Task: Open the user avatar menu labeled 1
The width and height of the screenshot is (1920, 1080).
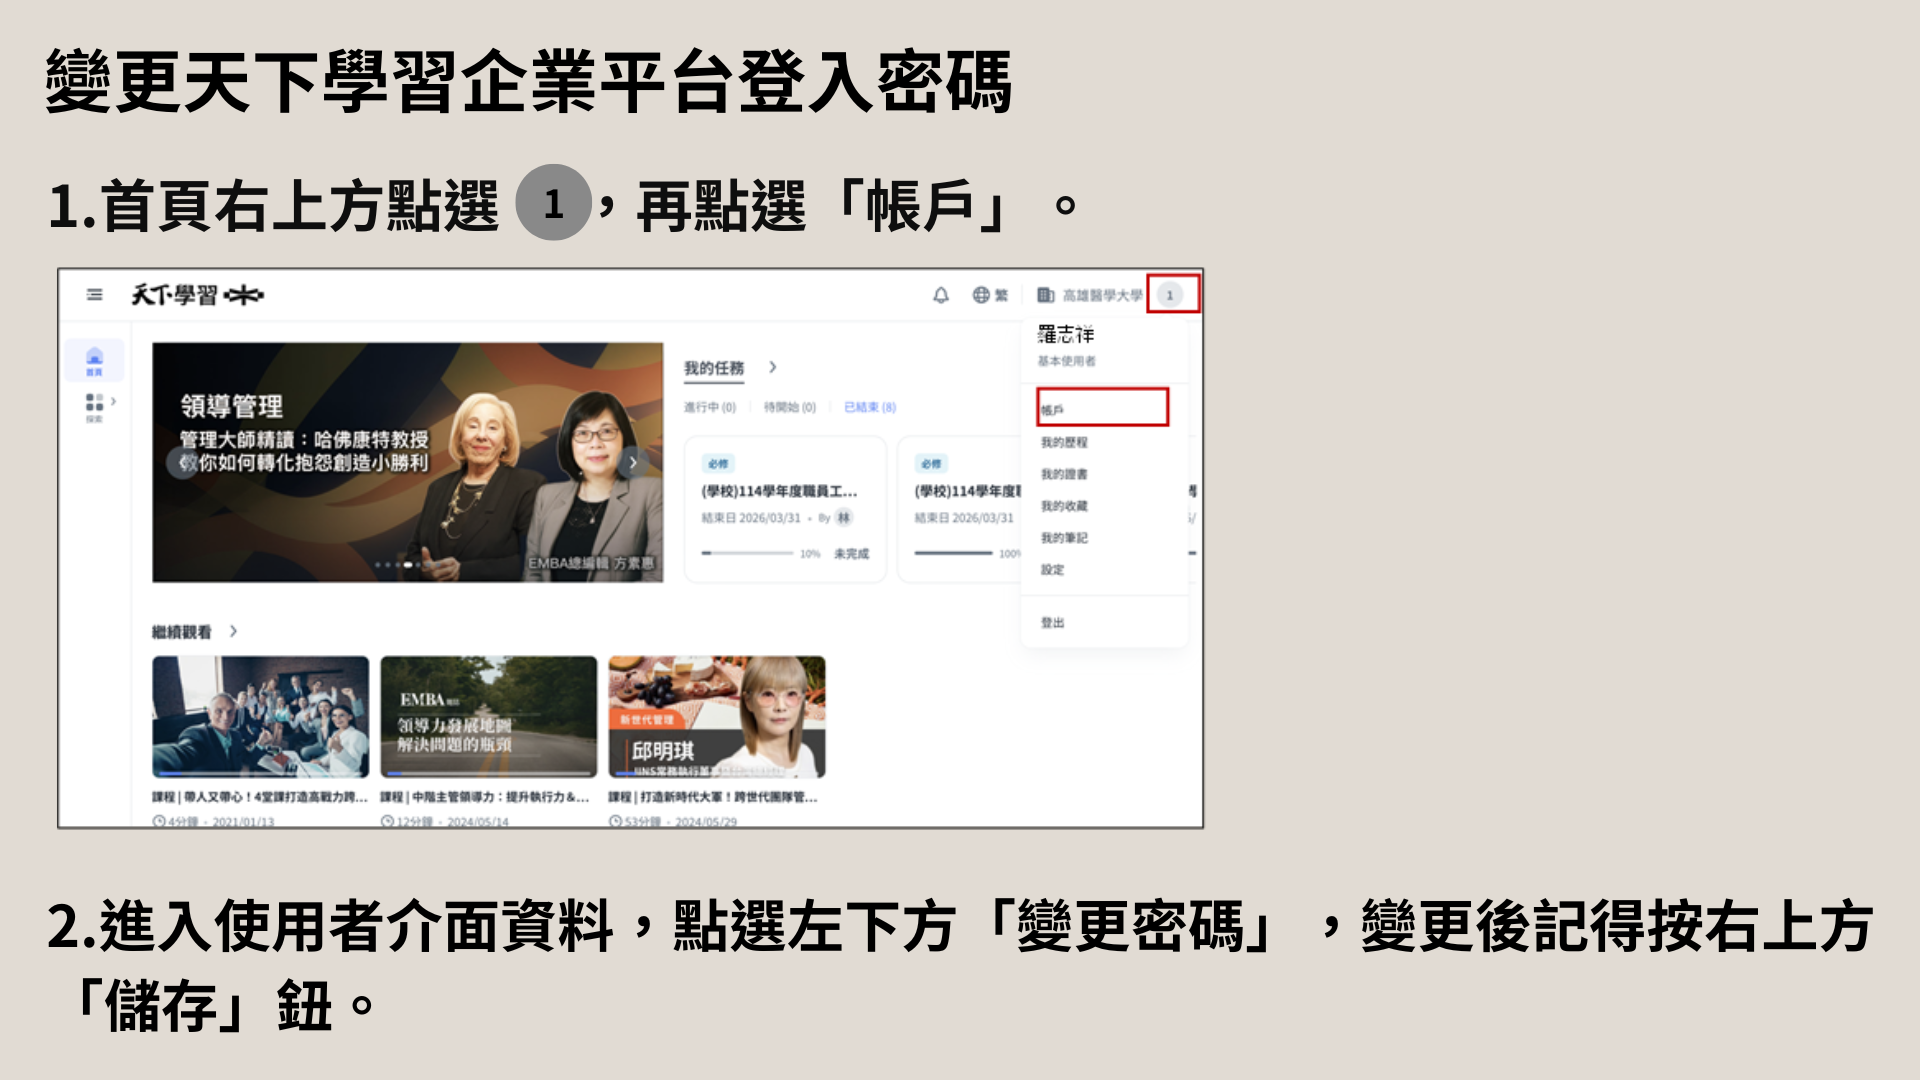Action: [1170, 295]
